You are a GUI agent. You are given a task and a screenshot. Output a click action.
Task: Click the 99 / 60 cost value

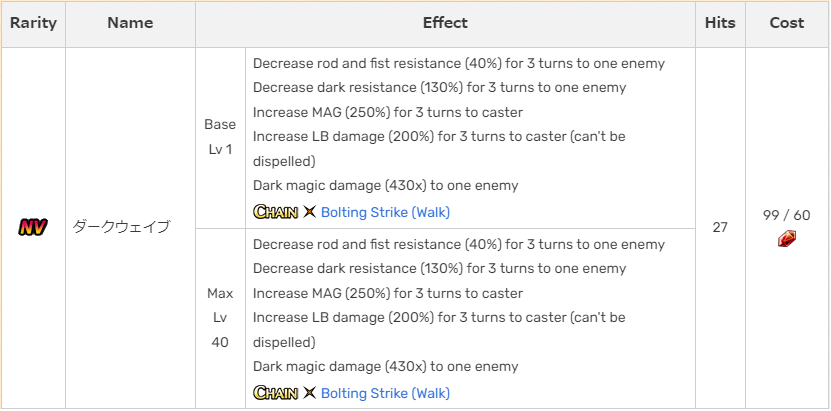tap(787, 215)
